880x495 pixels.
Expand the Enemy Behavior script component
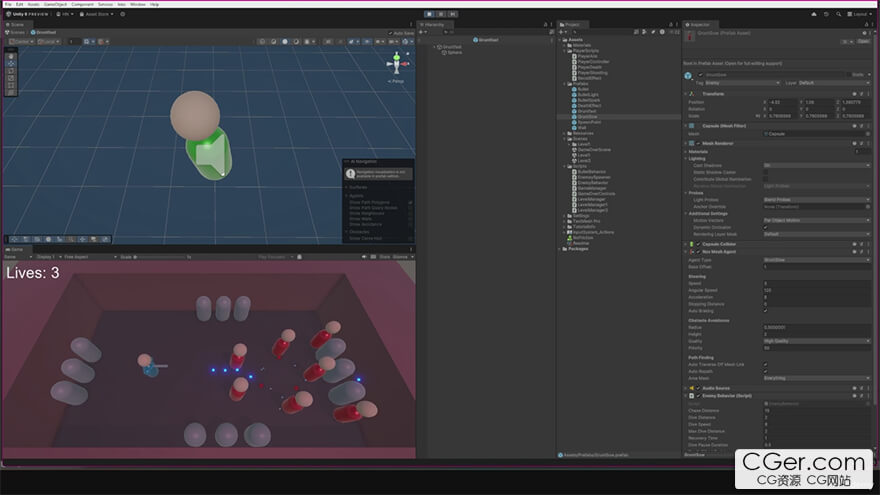686,396
